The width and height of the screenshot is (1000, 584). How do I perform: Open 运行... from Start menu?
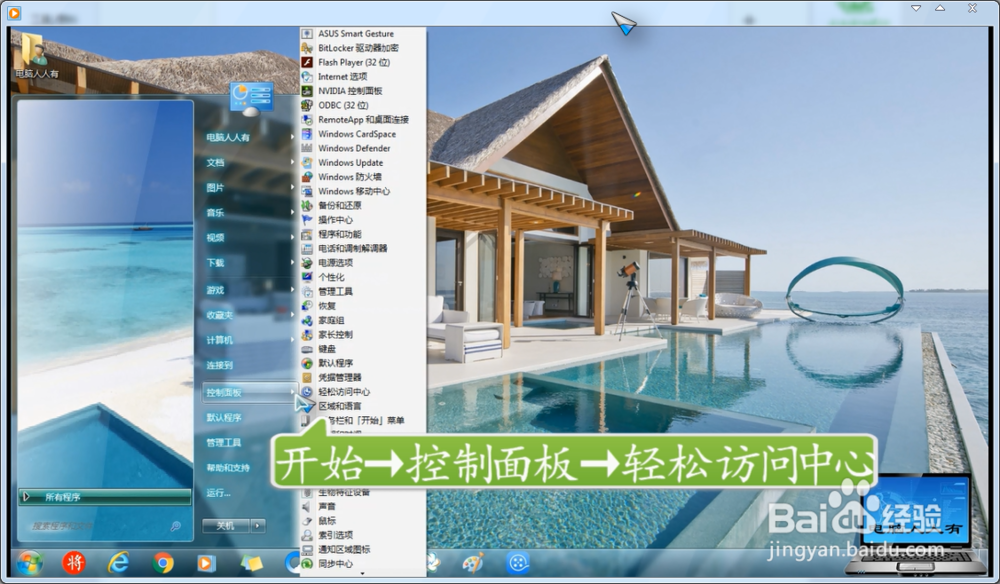coord(218,493)
